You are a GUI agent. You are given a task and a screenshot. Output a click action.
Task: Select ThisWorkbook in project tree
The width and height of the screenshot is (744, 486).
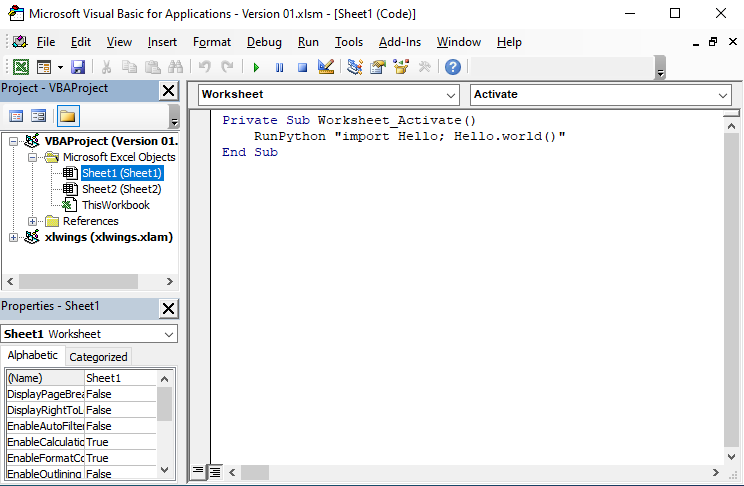[116, 206]
